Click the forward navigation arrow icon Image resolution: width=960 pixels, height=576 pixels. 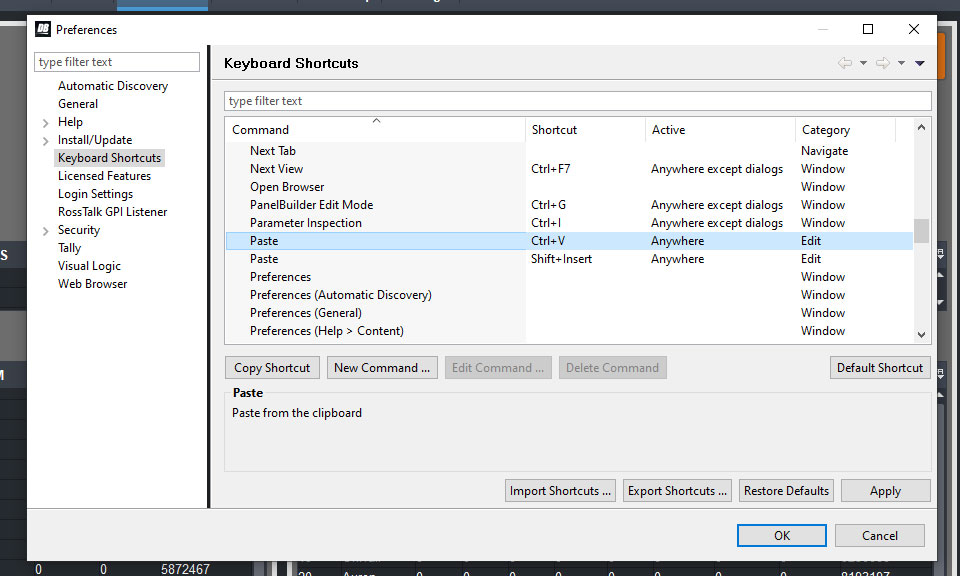[x=882, y=63]
